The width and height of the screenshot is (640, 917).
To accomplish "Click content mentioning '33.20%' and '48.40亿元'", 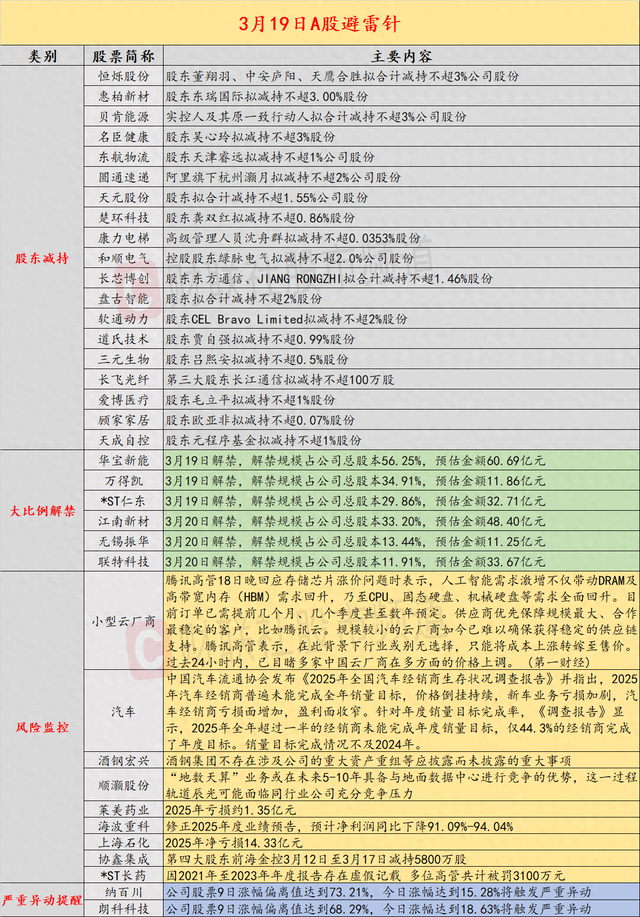I will pos(355,521).
